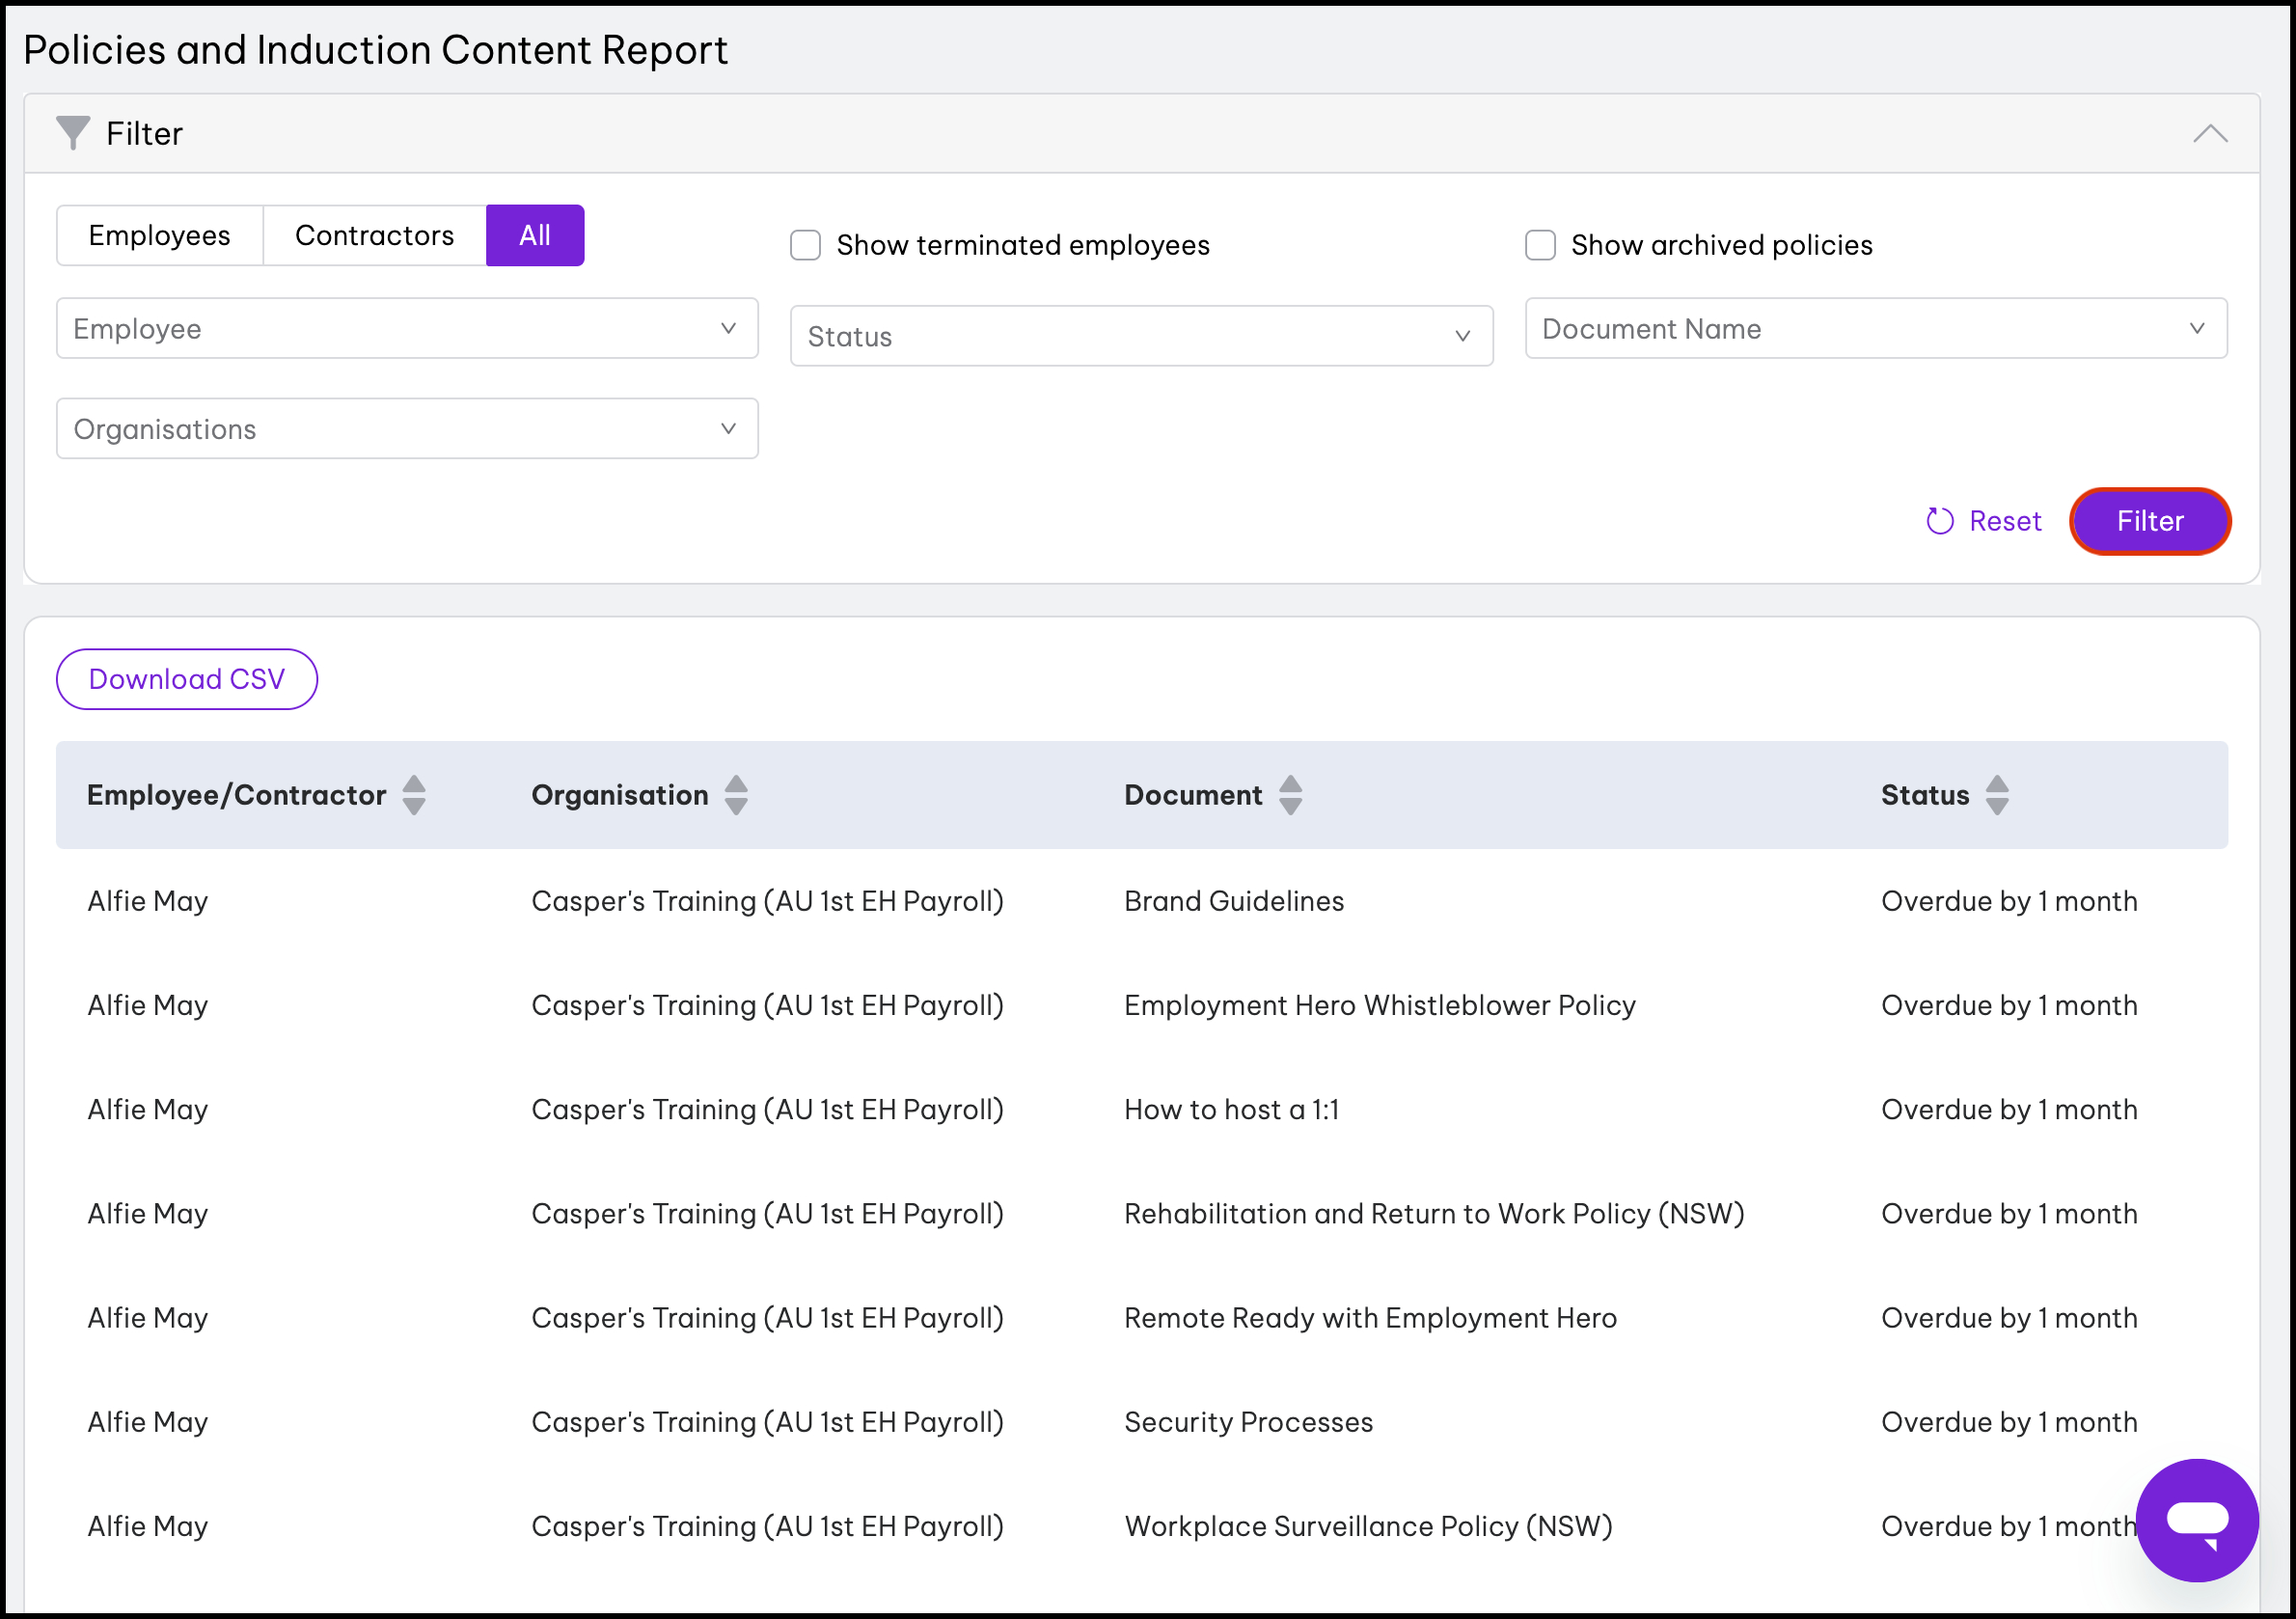
Task: Switch to the Contractors tab
Action: pyautogui.click(x=374, y=236)
